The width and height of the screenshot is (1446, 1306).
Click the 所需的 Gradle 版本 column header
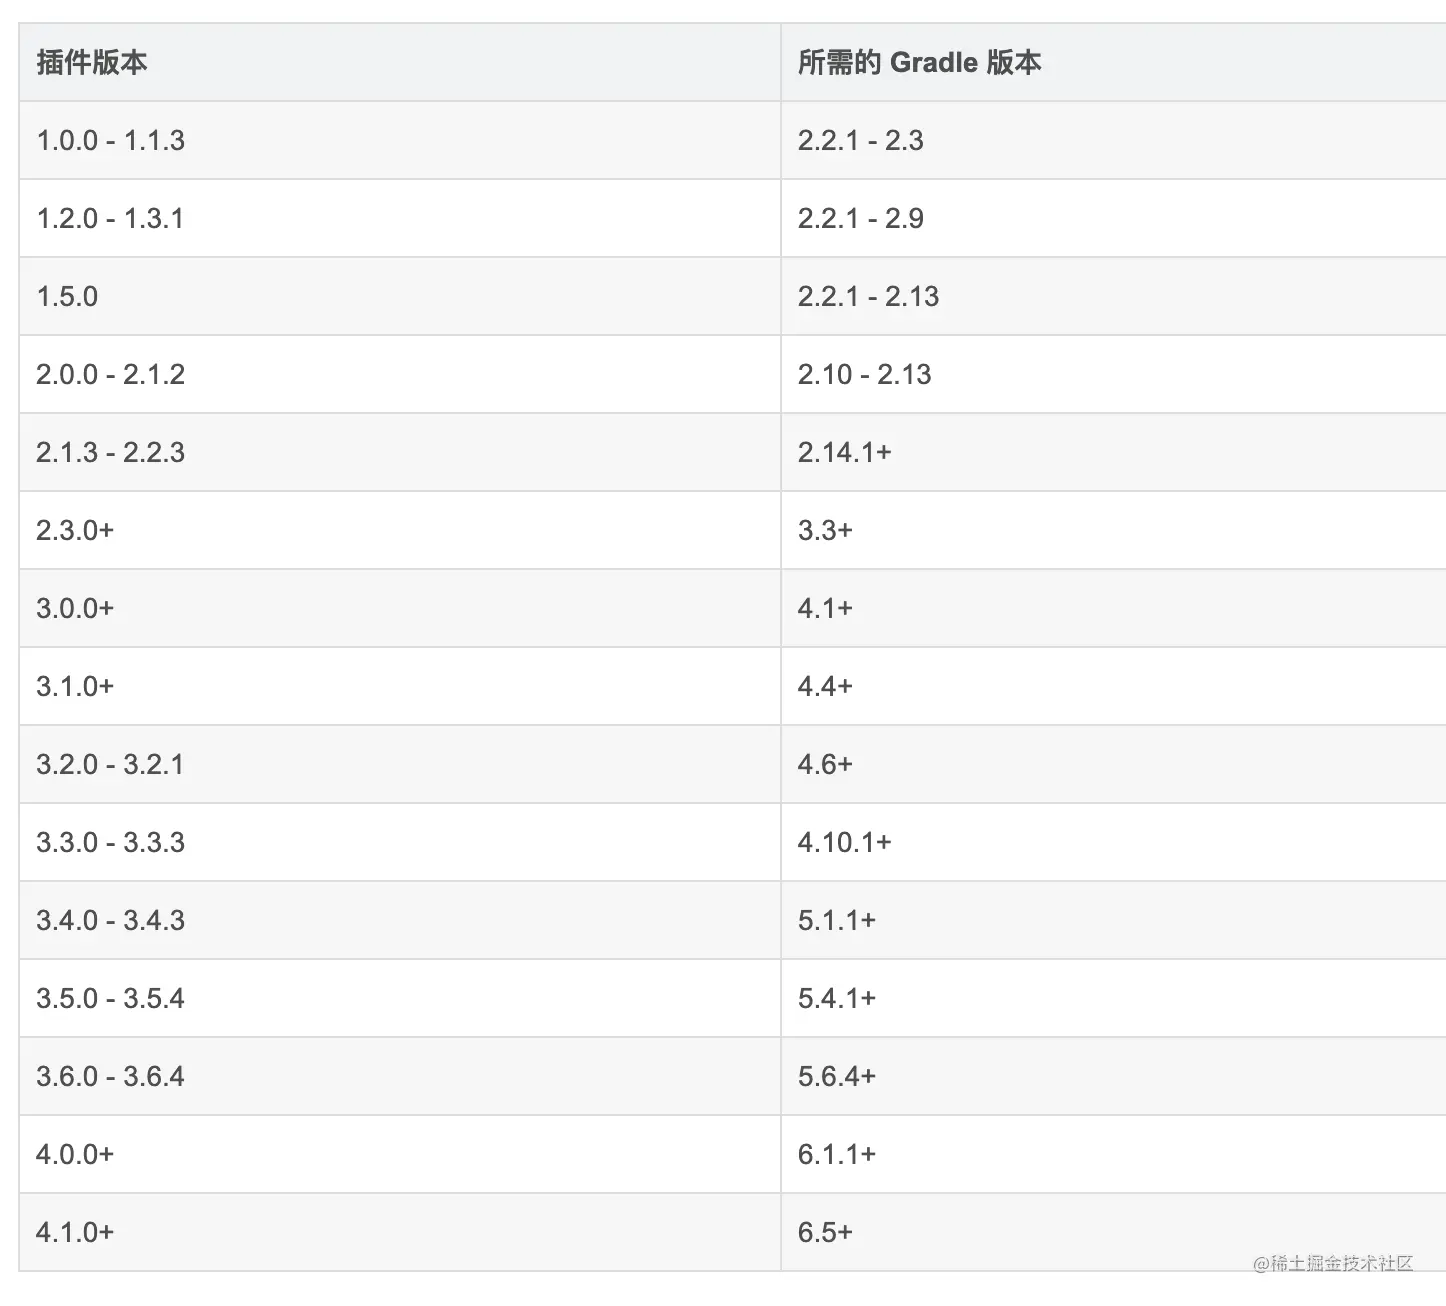point(919,63)
